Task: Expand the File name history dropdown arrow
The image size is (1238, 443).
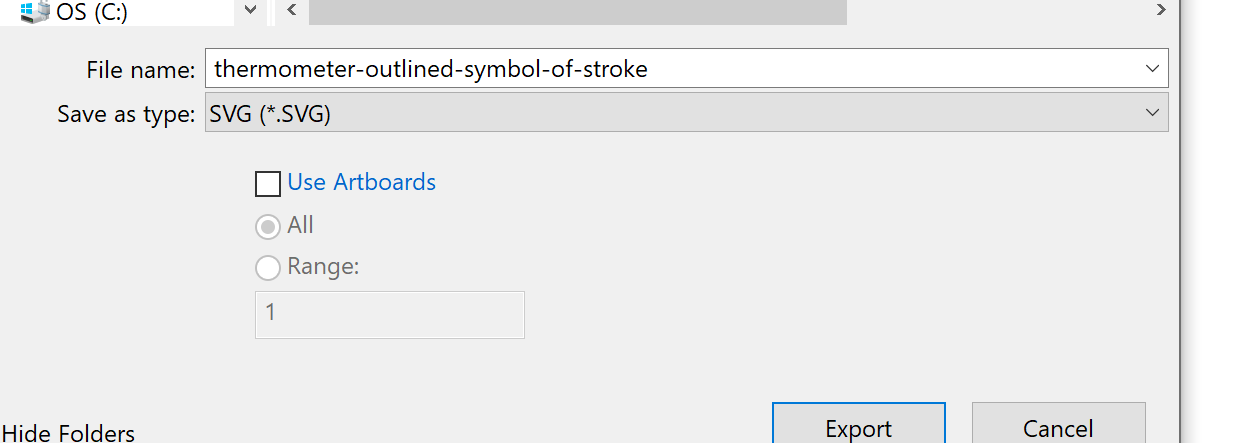Action: 1151,69
